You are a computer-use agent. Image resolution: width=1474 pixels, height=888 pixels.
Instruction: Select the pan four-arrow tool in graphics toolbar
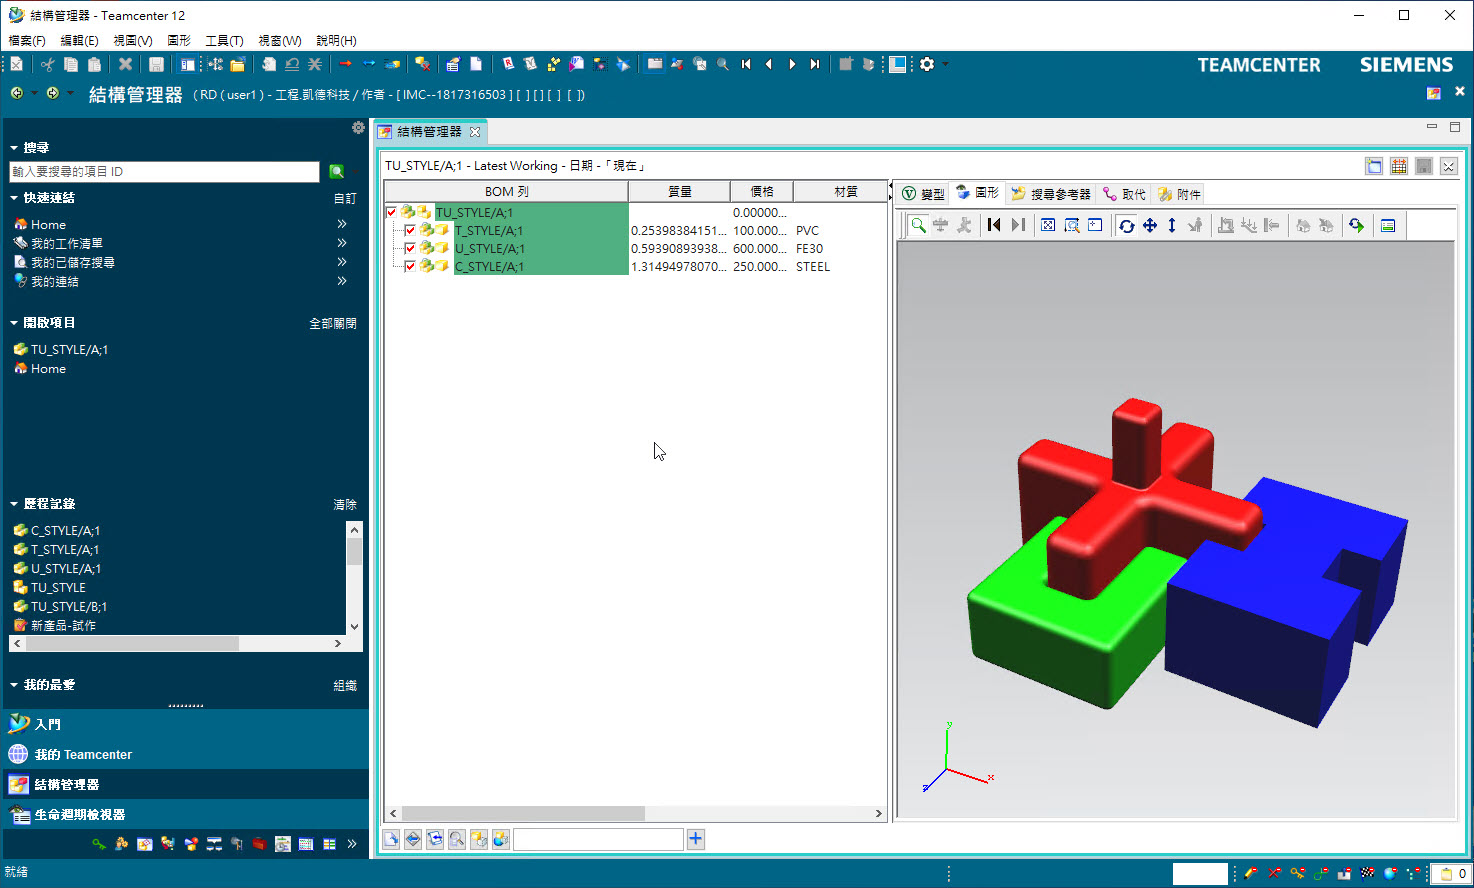[1150, 225]
